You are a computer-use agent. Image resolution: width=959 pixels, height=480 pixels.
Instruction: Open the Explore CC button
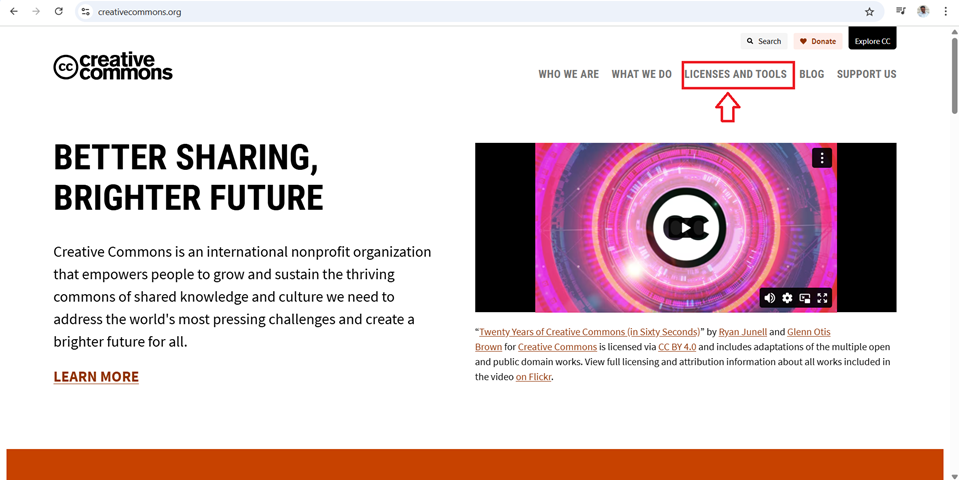click(x=872, y=39)
